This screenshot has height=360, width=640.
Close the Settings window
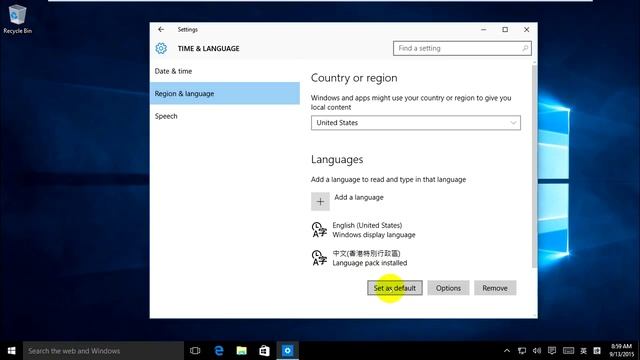click(527, 29)
